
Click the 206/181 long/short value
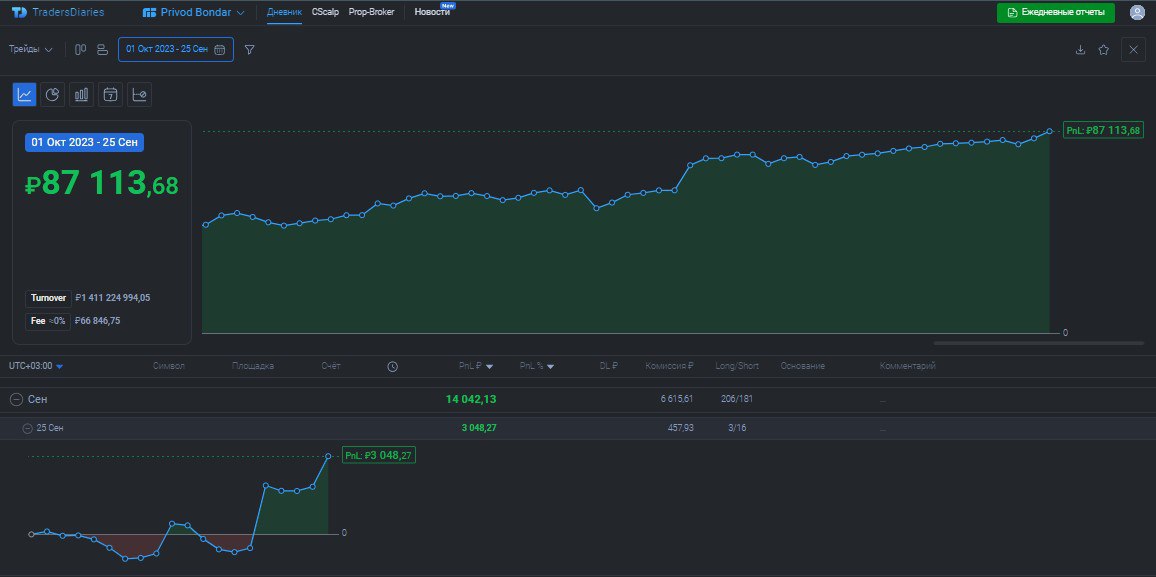(x=737, y=399)
